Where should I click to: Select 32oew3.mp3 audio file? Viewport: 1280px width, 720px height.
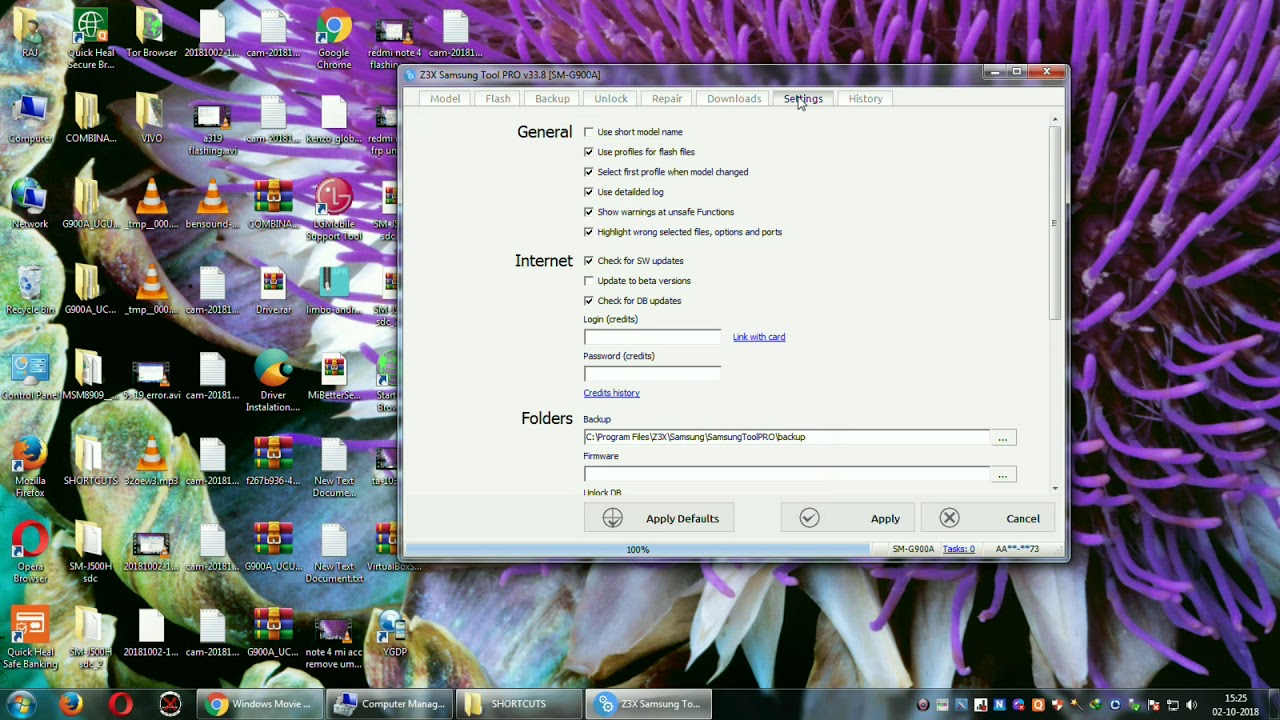[x=151, y=462]
